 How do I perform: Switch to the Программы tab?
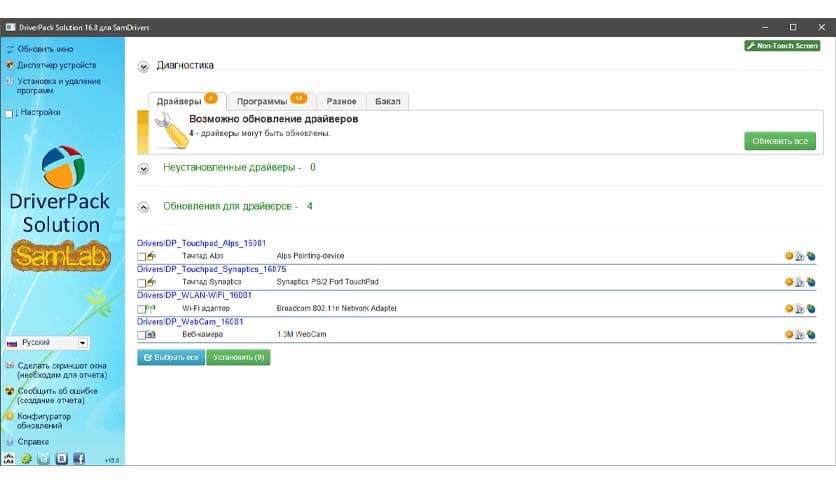point(270,101)
